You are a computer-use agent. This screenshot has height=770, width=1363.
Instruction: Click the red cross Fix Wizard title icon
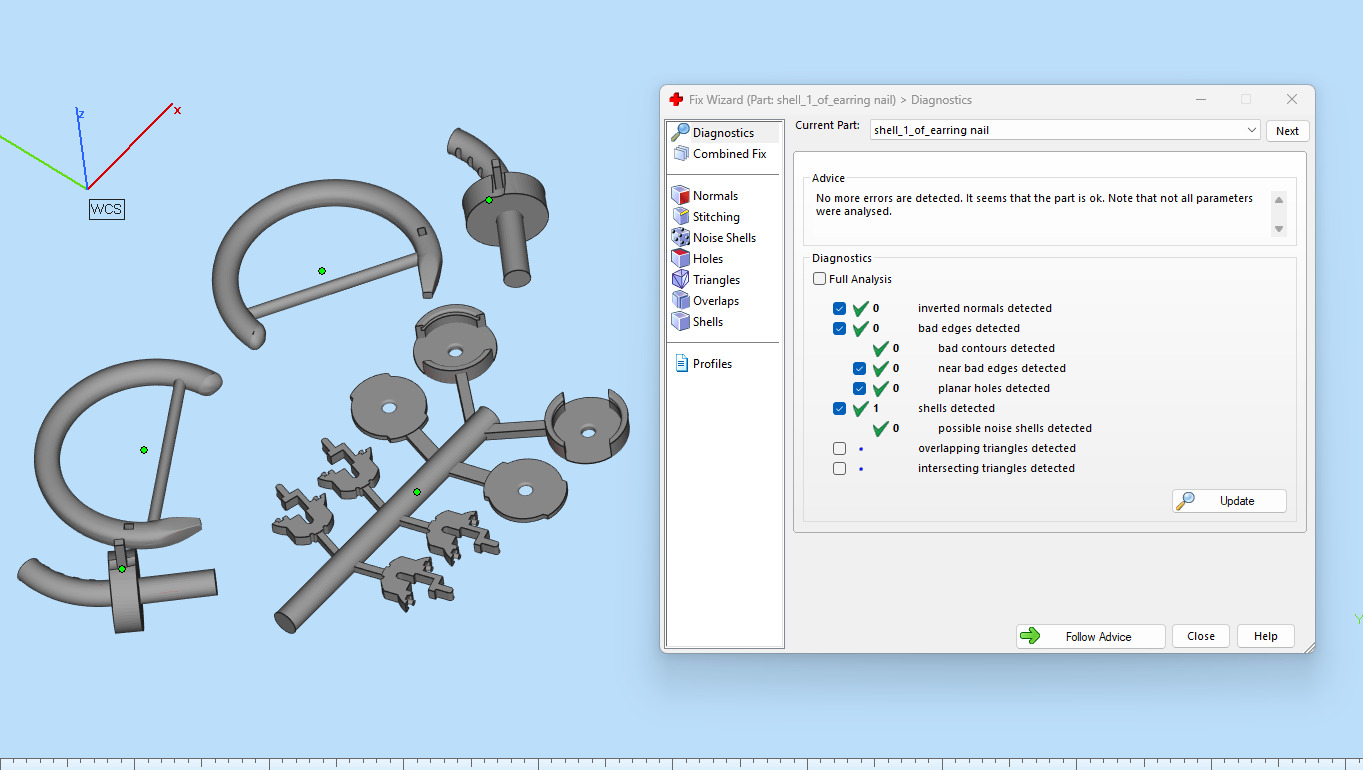coord(676,100)
